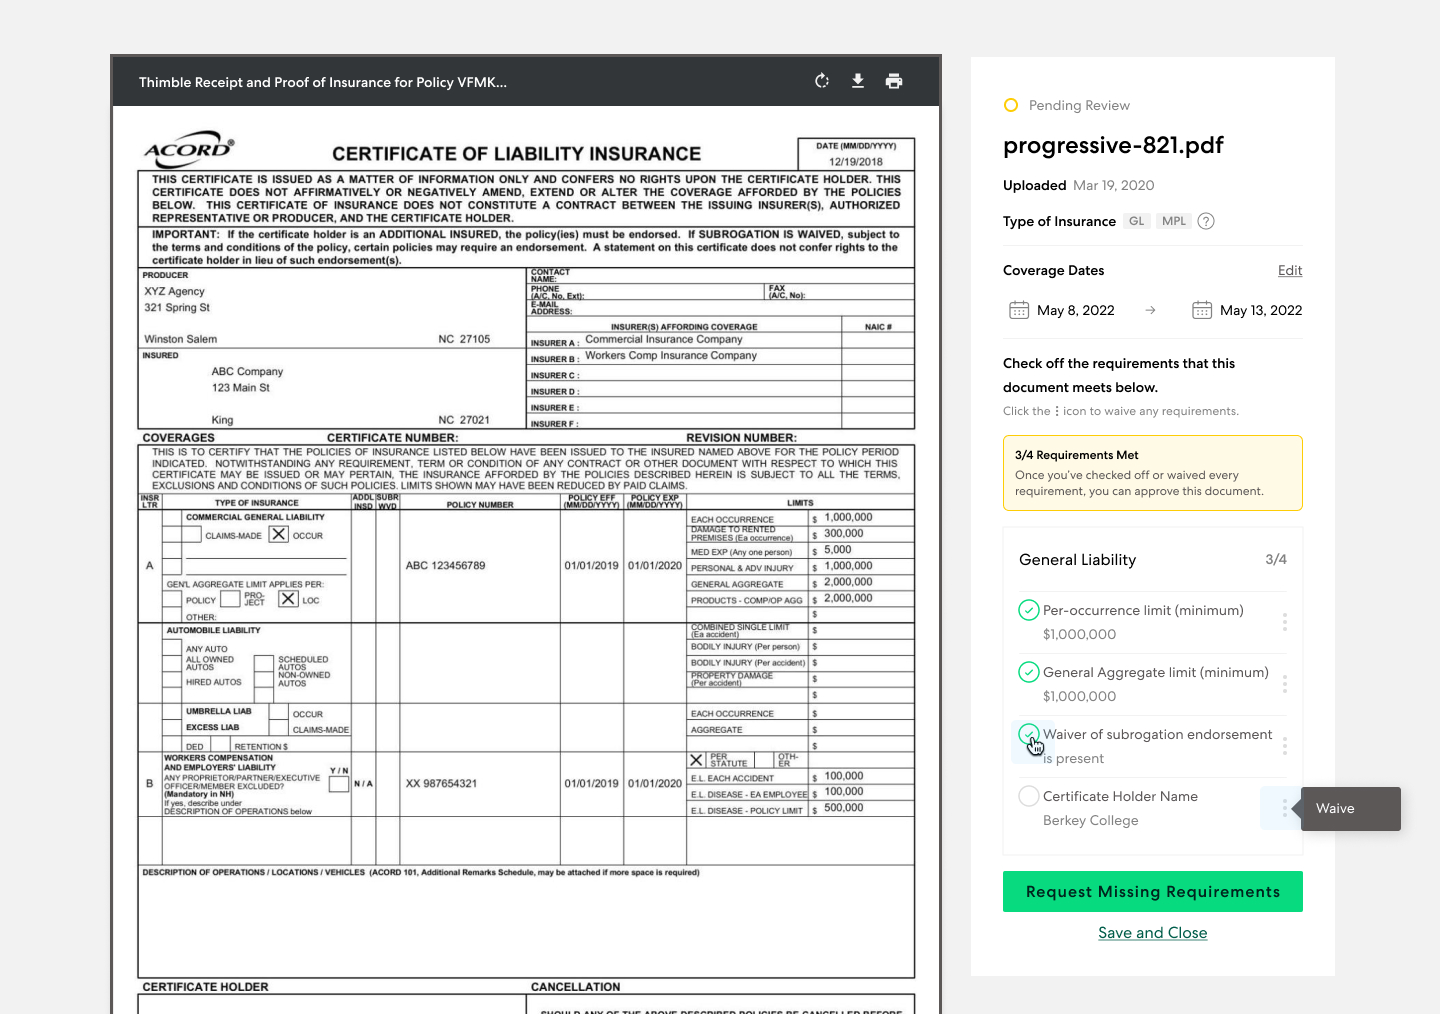Click the Save and Close link

coord(1152,932)
